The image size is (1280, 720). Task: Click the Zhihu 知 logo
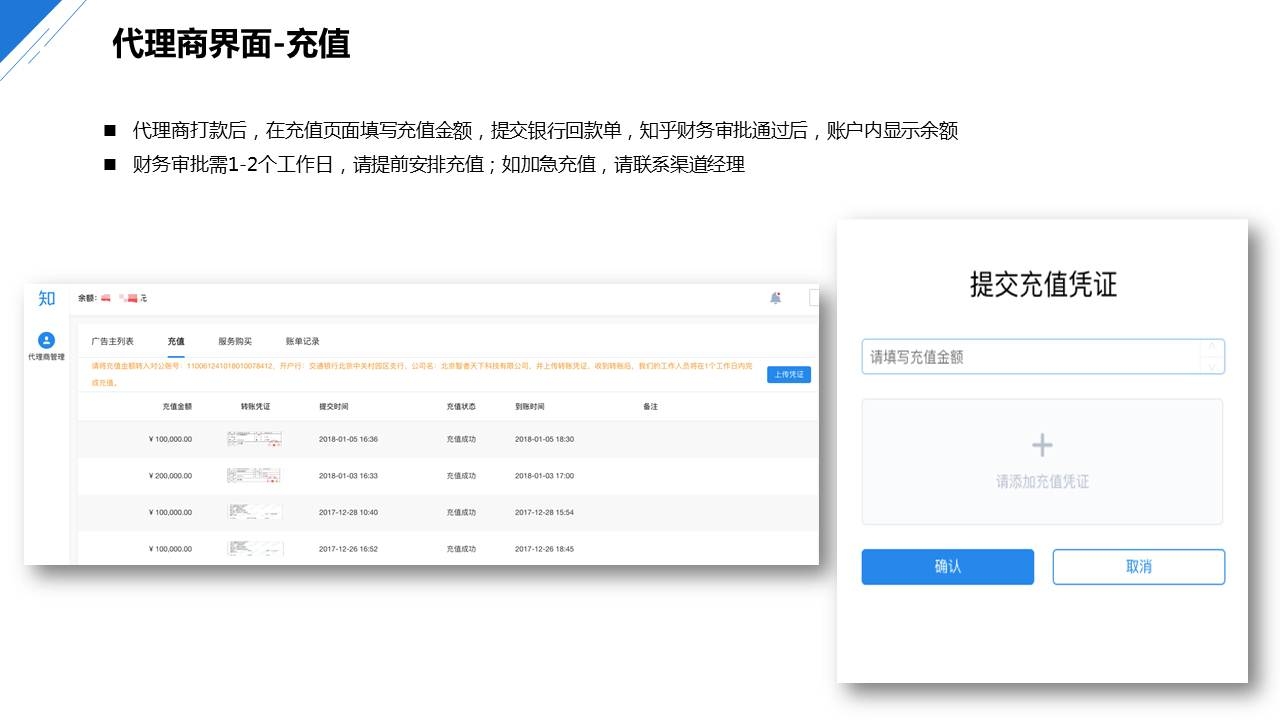click(47, 298)
